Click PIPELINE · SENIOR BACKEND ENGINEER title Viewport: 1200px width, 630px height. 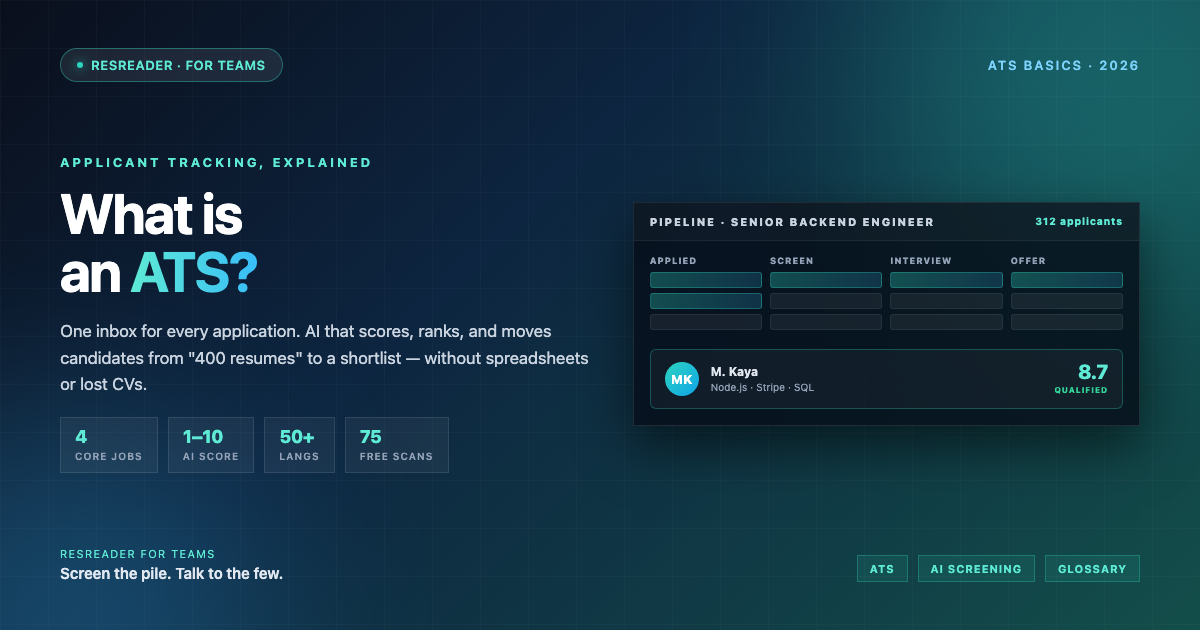pyautogui.click(x=792, y=222)
